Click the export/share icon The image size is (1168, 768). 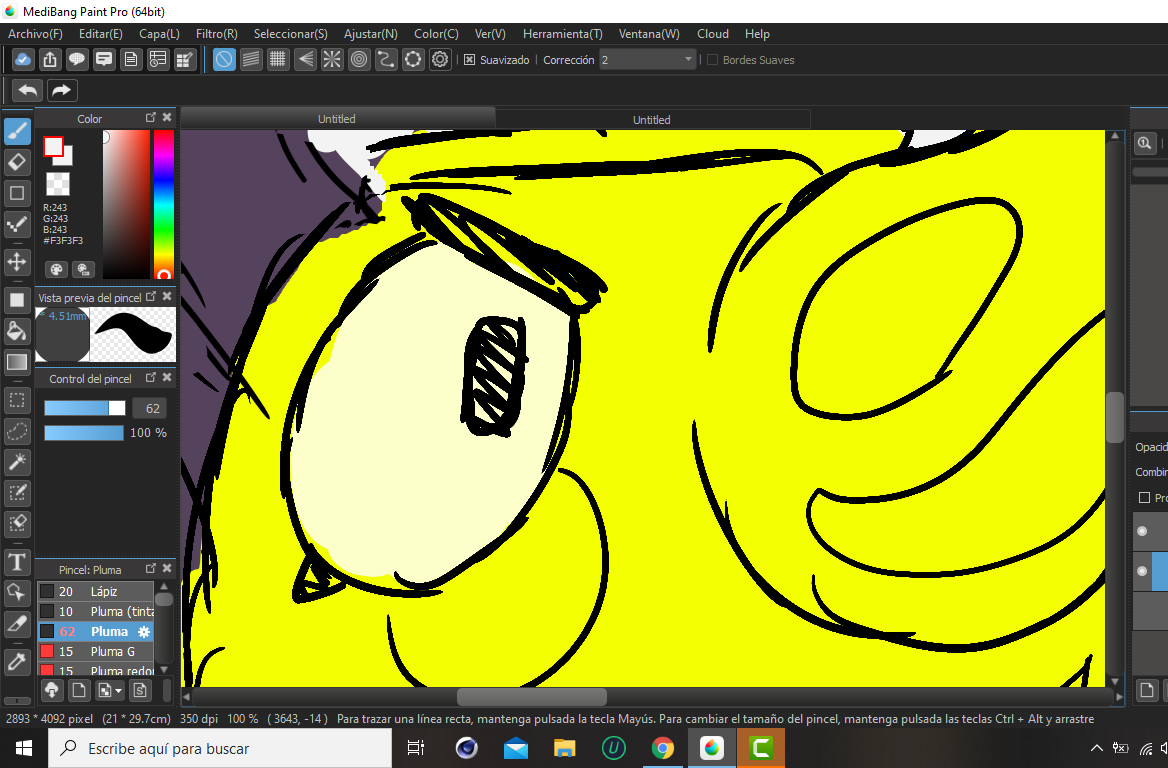(x=50, y=60)
